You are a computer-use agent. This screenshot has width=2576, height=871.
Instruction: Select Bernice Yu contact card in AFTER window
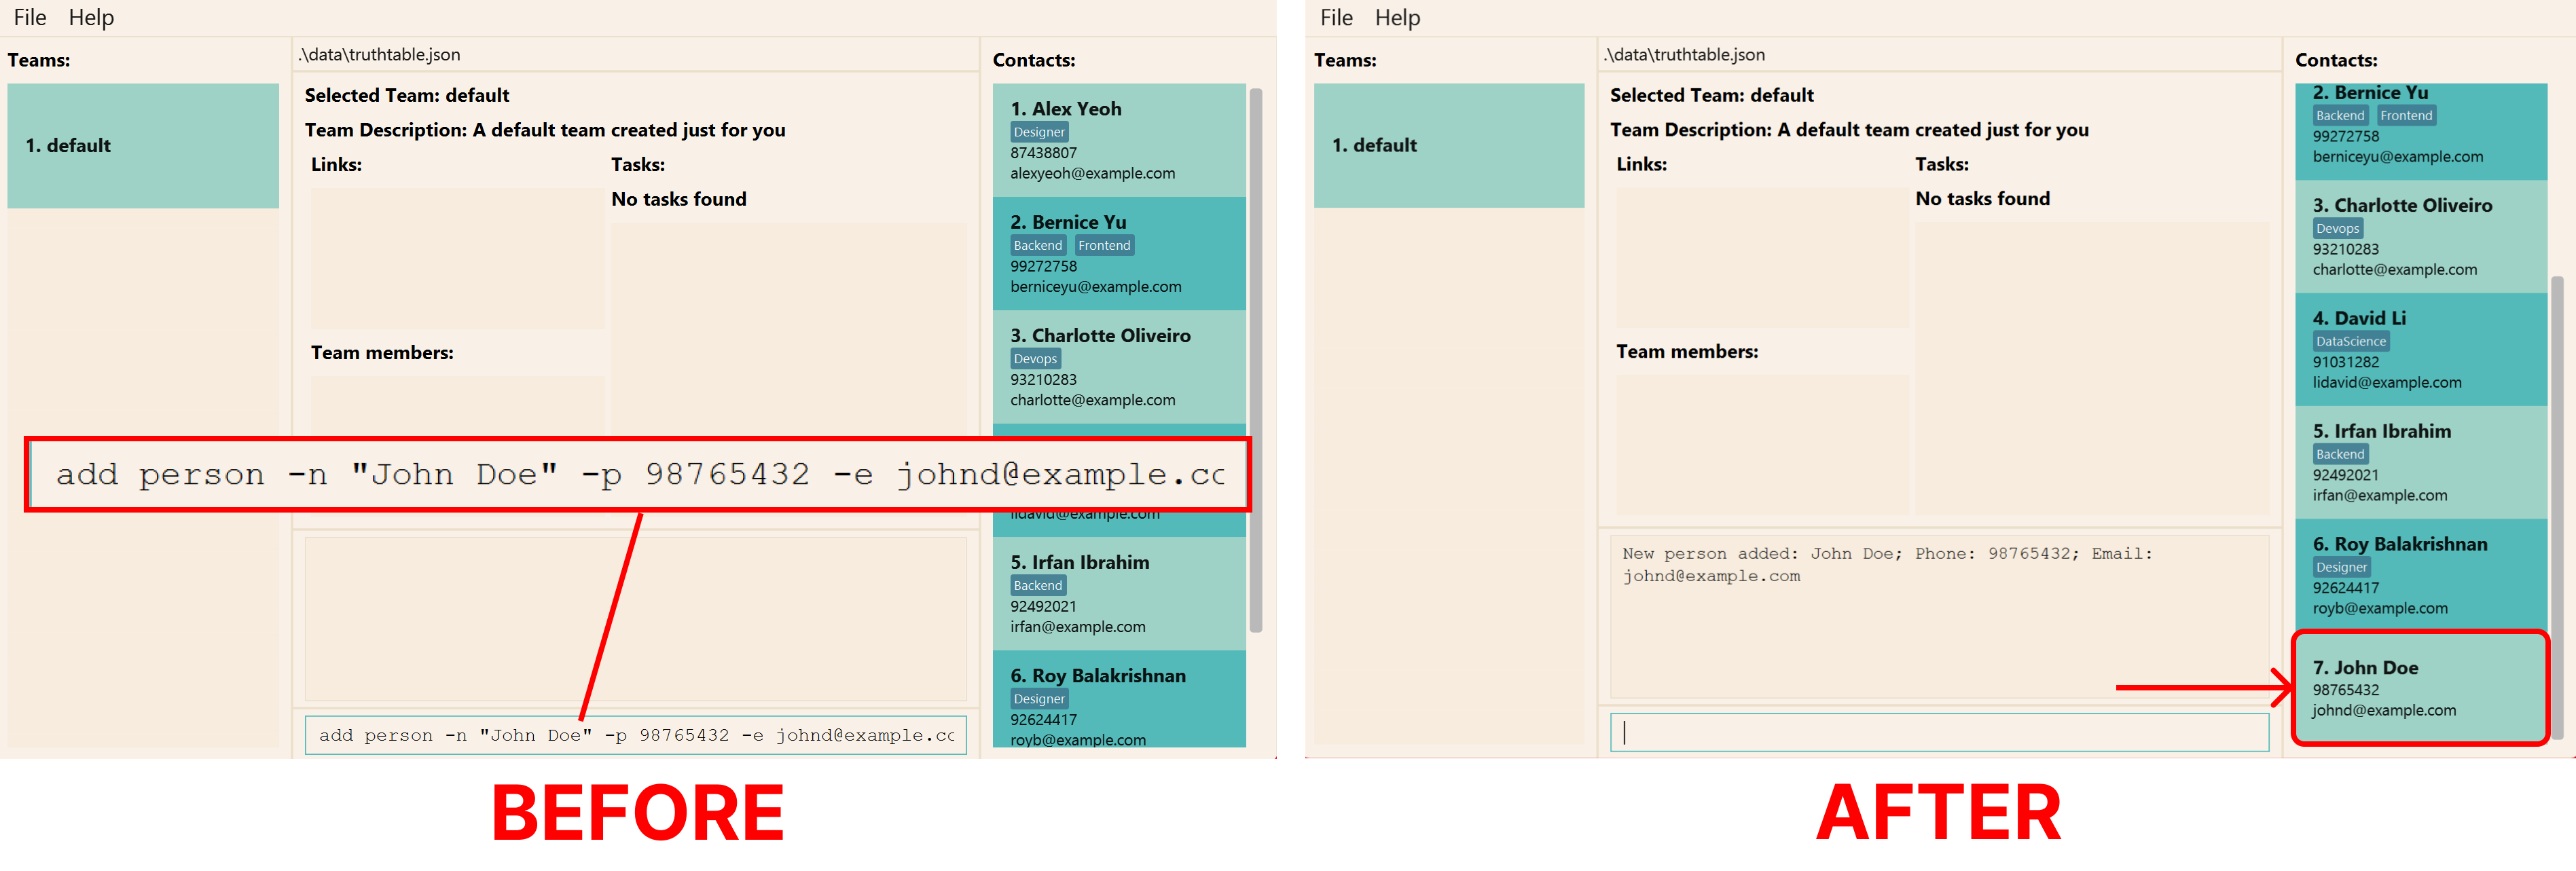[2420, 131]
